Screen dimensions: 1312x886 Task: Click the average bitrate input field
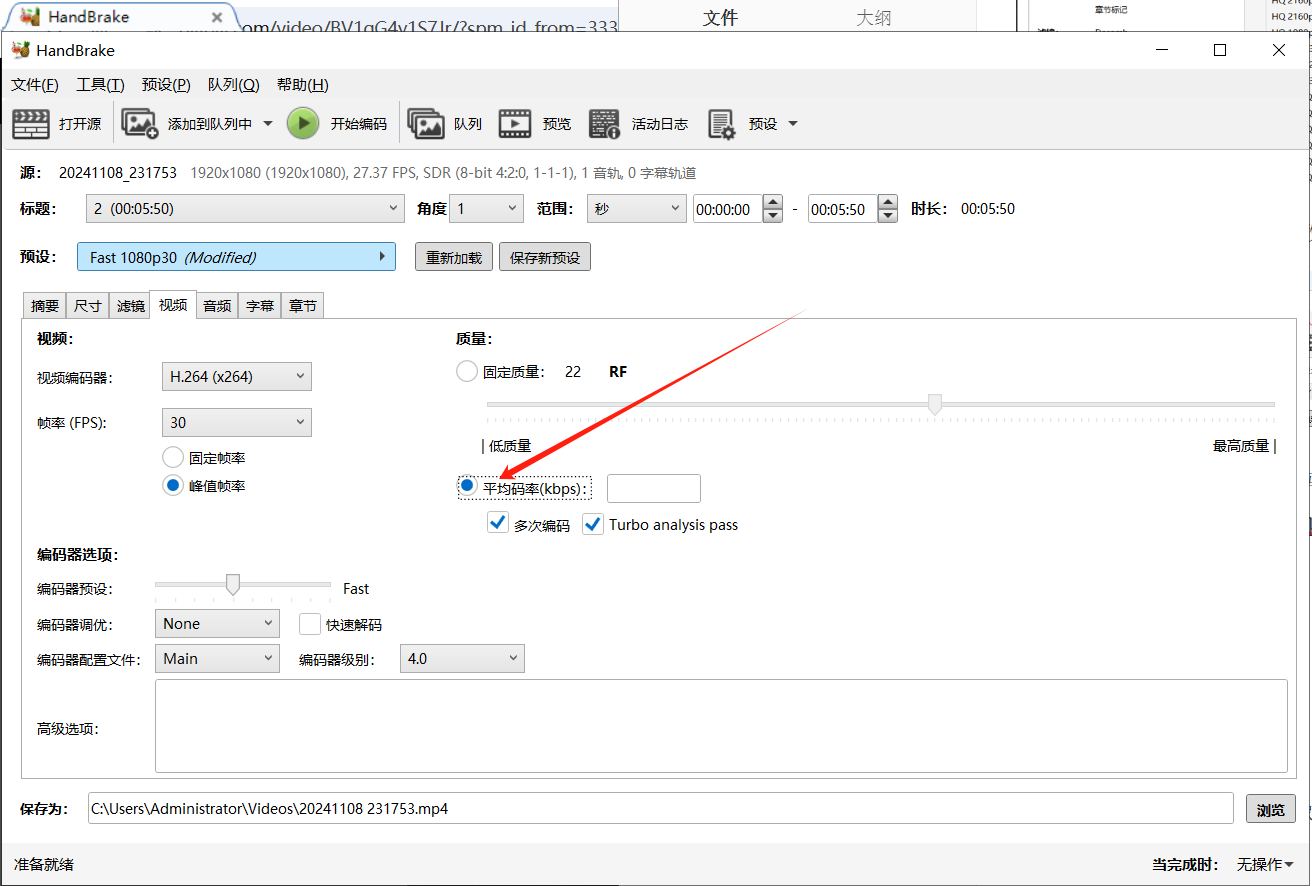(x=654, y=488)
